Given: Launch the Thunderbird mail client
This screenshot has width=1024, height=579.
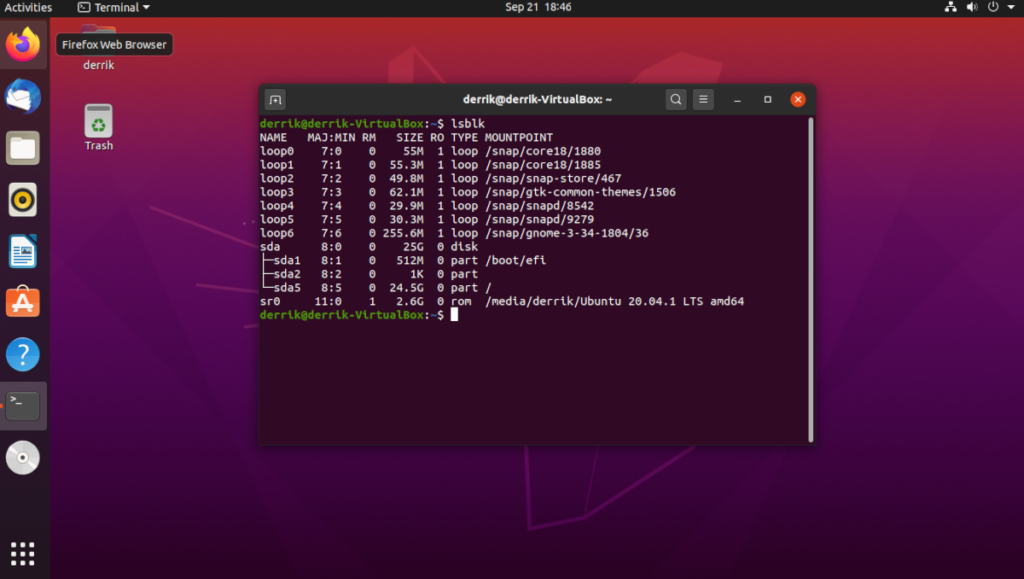Looking at the screenshot, I should pos(22,97).
